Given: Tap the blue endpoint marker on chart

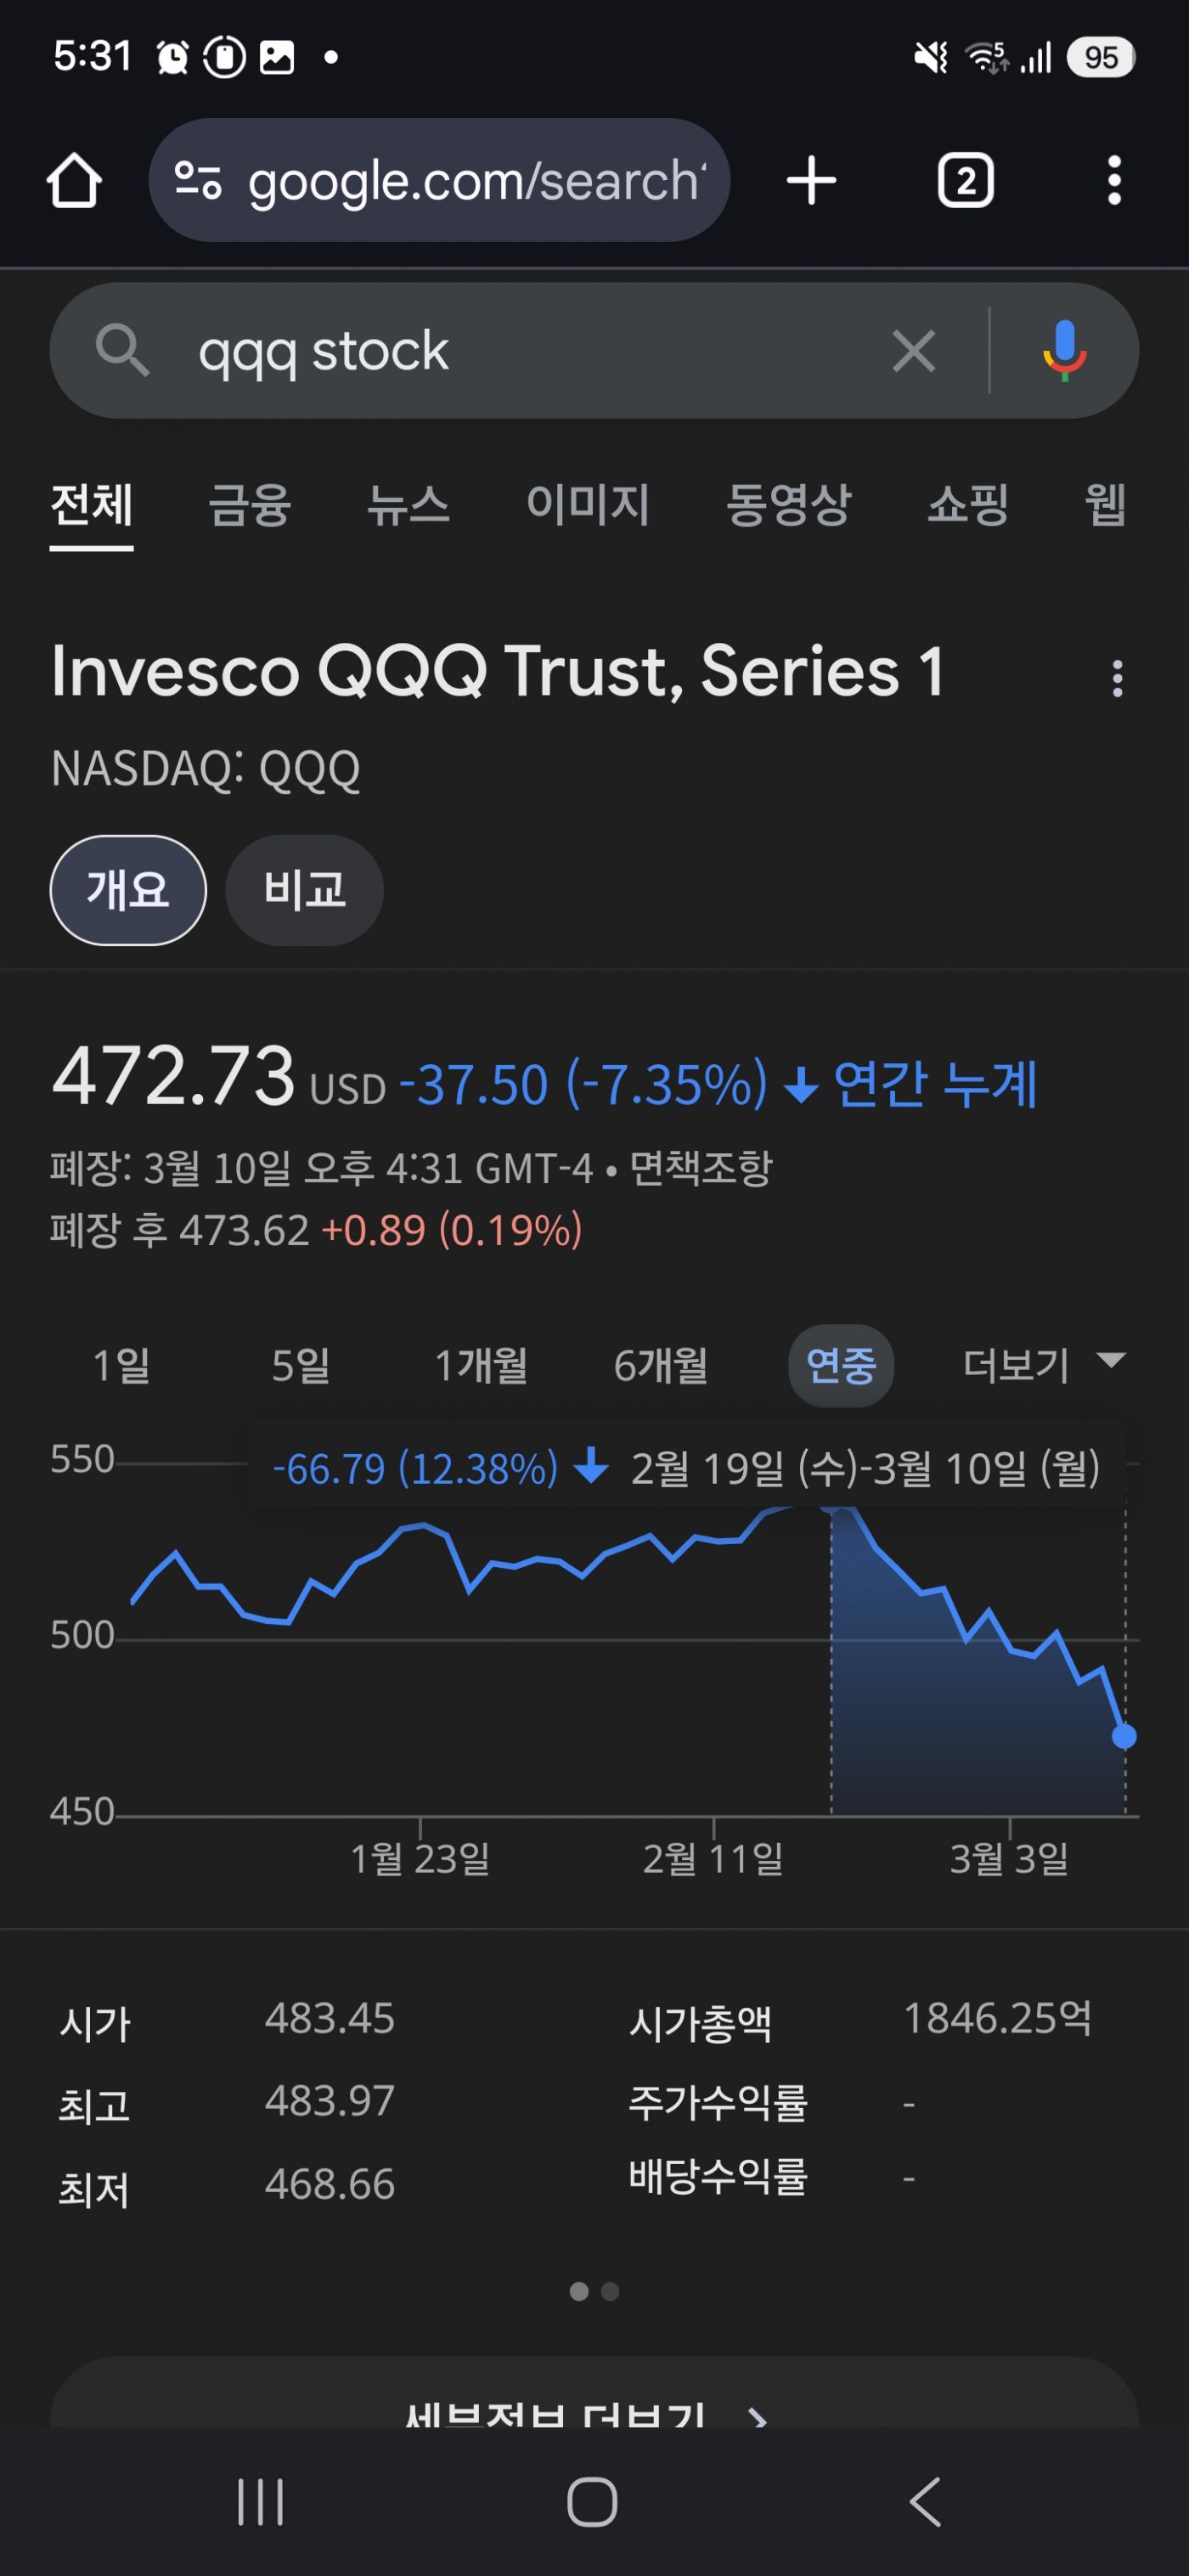Looking at the screenshot, I should pos(1124,1736).
